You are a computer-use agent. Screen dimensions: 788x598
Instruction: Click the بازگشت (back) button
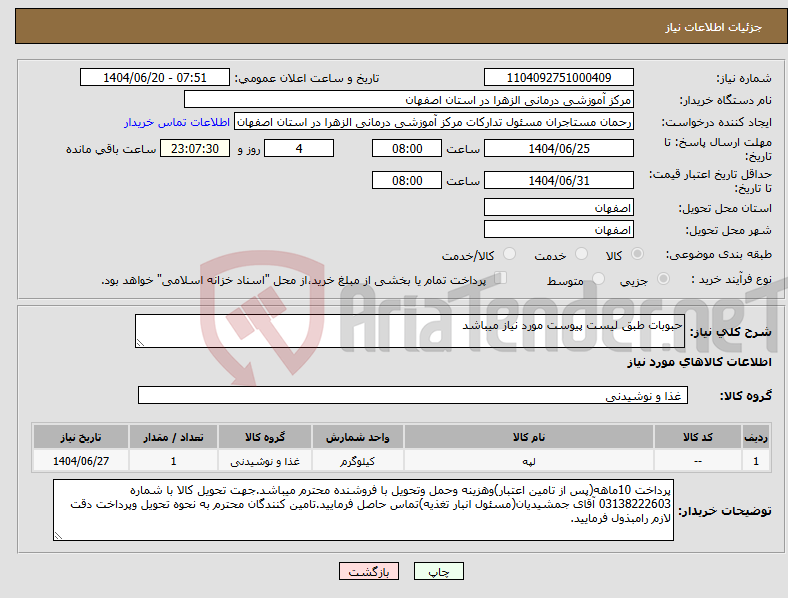pos(369,571)
